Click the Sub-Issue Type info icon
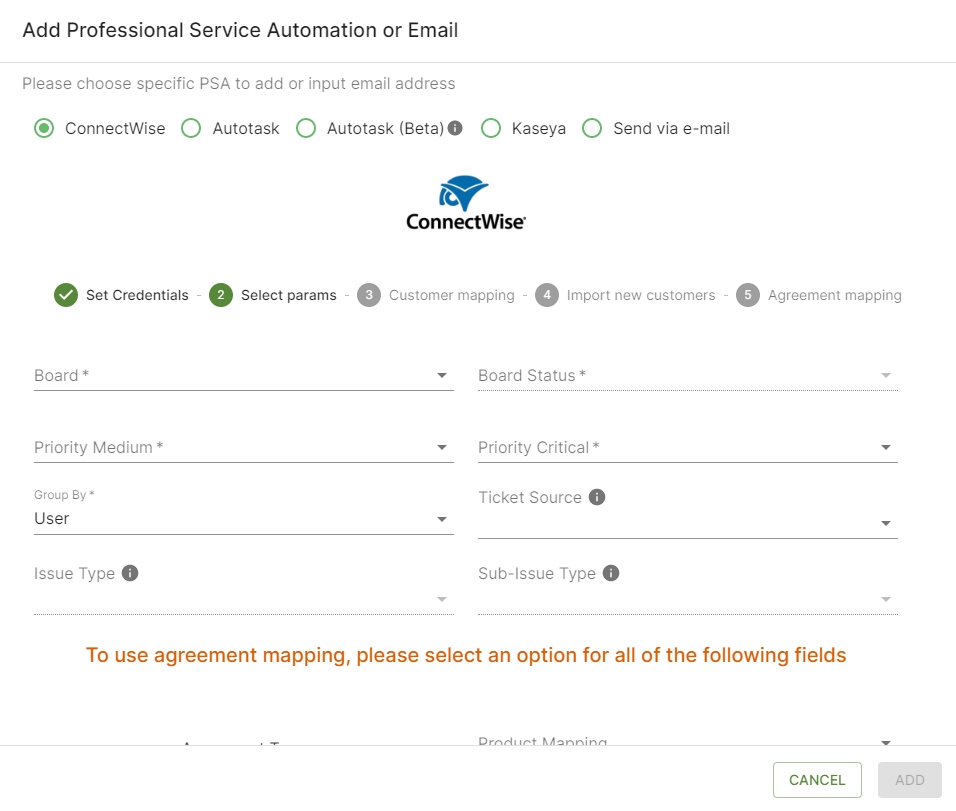This screenshot has height=811, width=956. click(611, 573)
